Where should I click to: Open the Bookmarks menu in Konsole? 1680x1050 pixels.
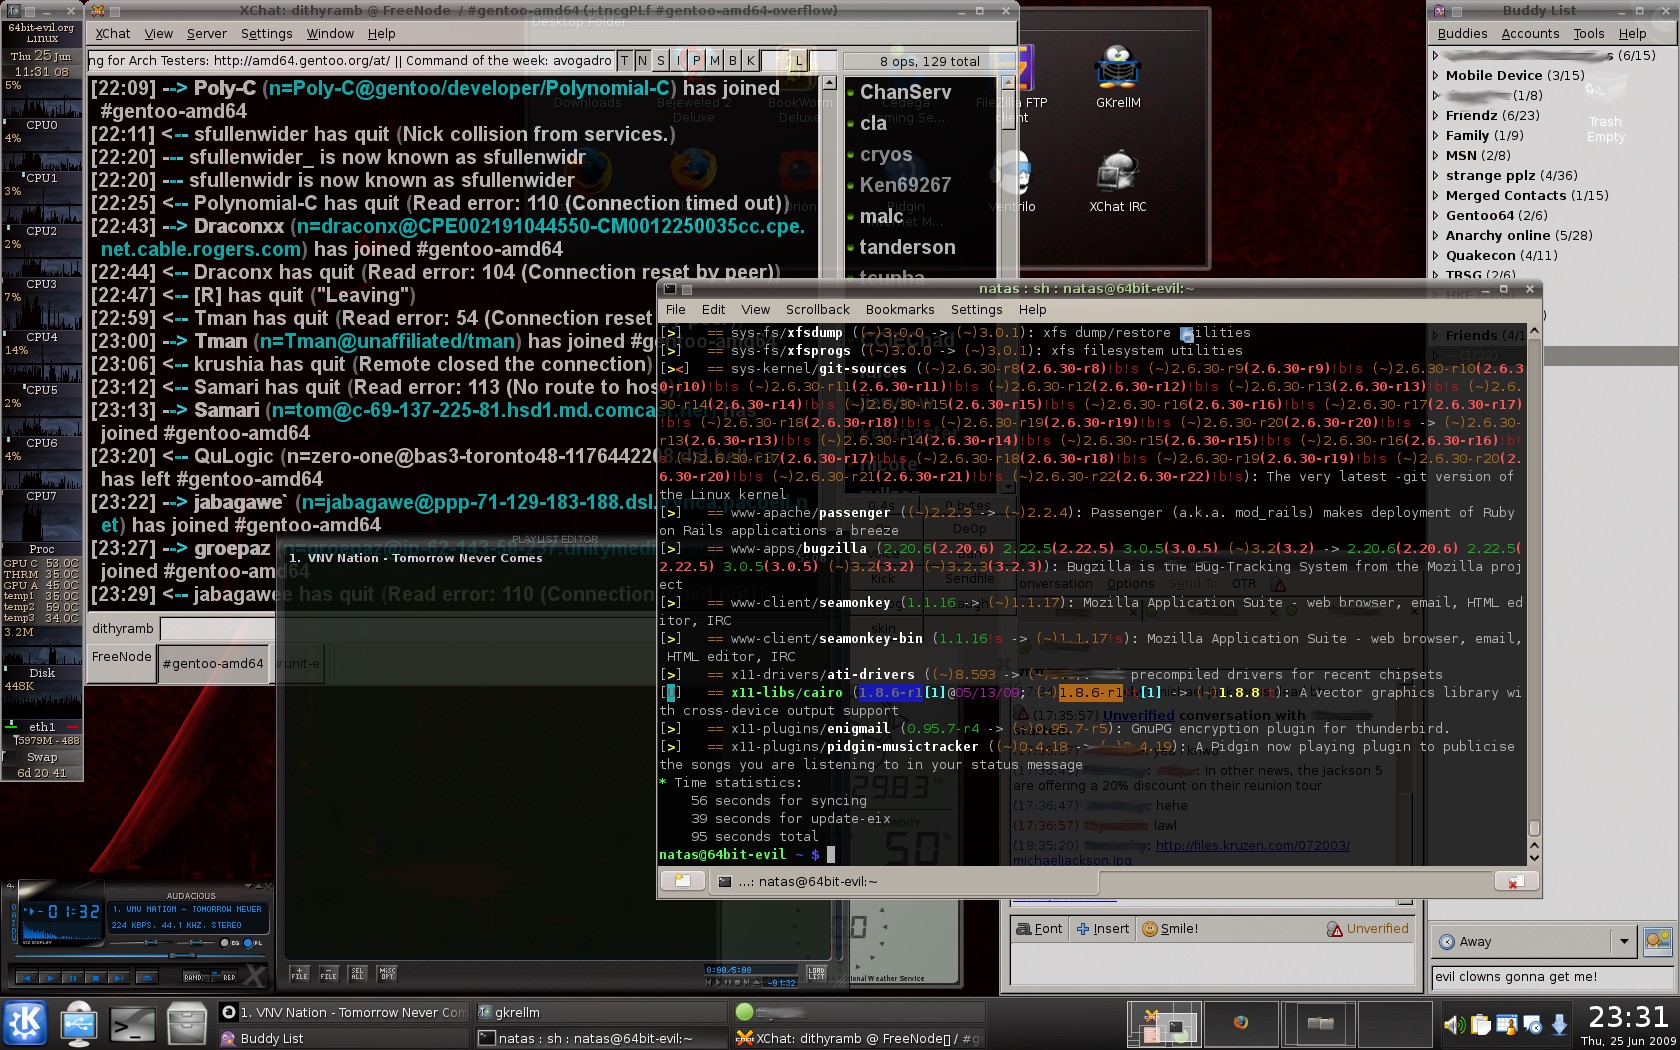coord(899,310)
